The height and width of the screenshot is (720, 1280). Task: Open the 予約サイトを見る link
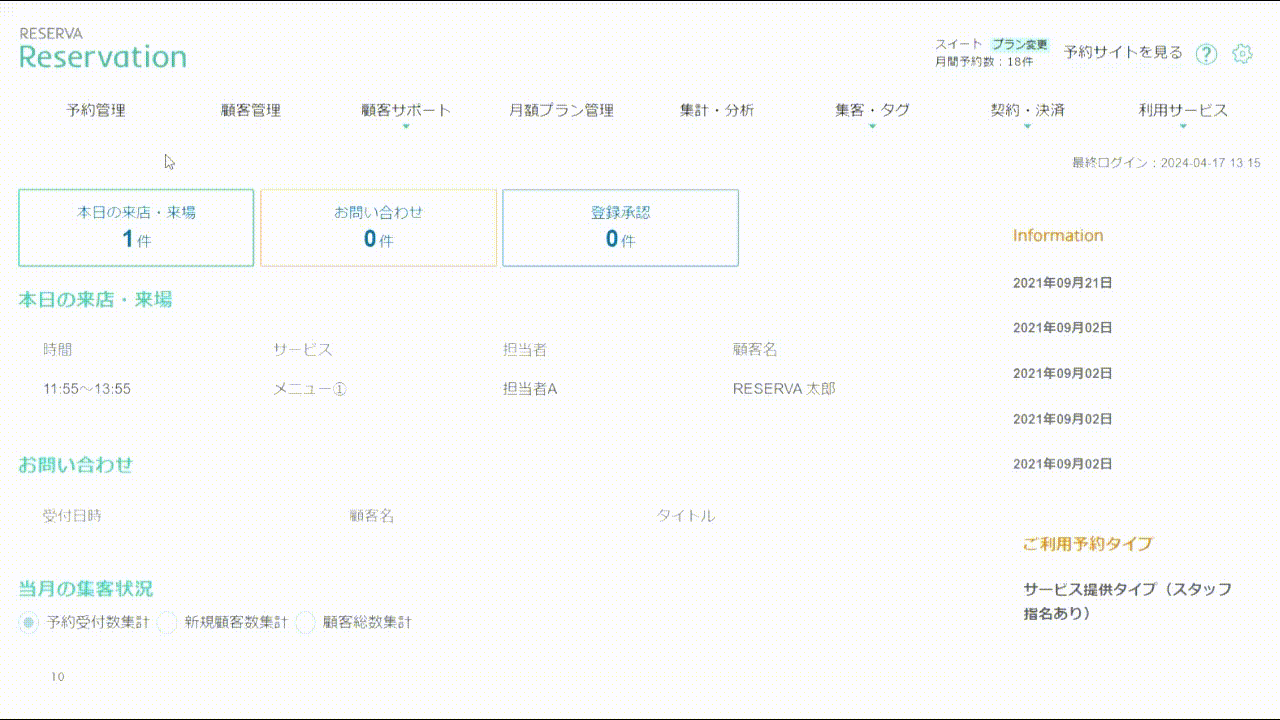coord(1122,52)
